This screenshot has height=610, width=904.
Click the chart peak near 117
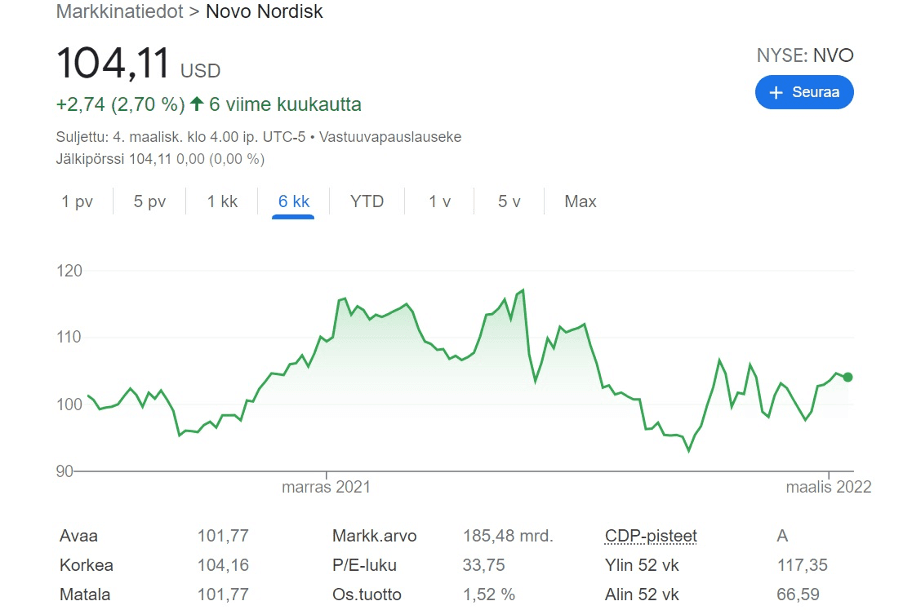[523, 291]
